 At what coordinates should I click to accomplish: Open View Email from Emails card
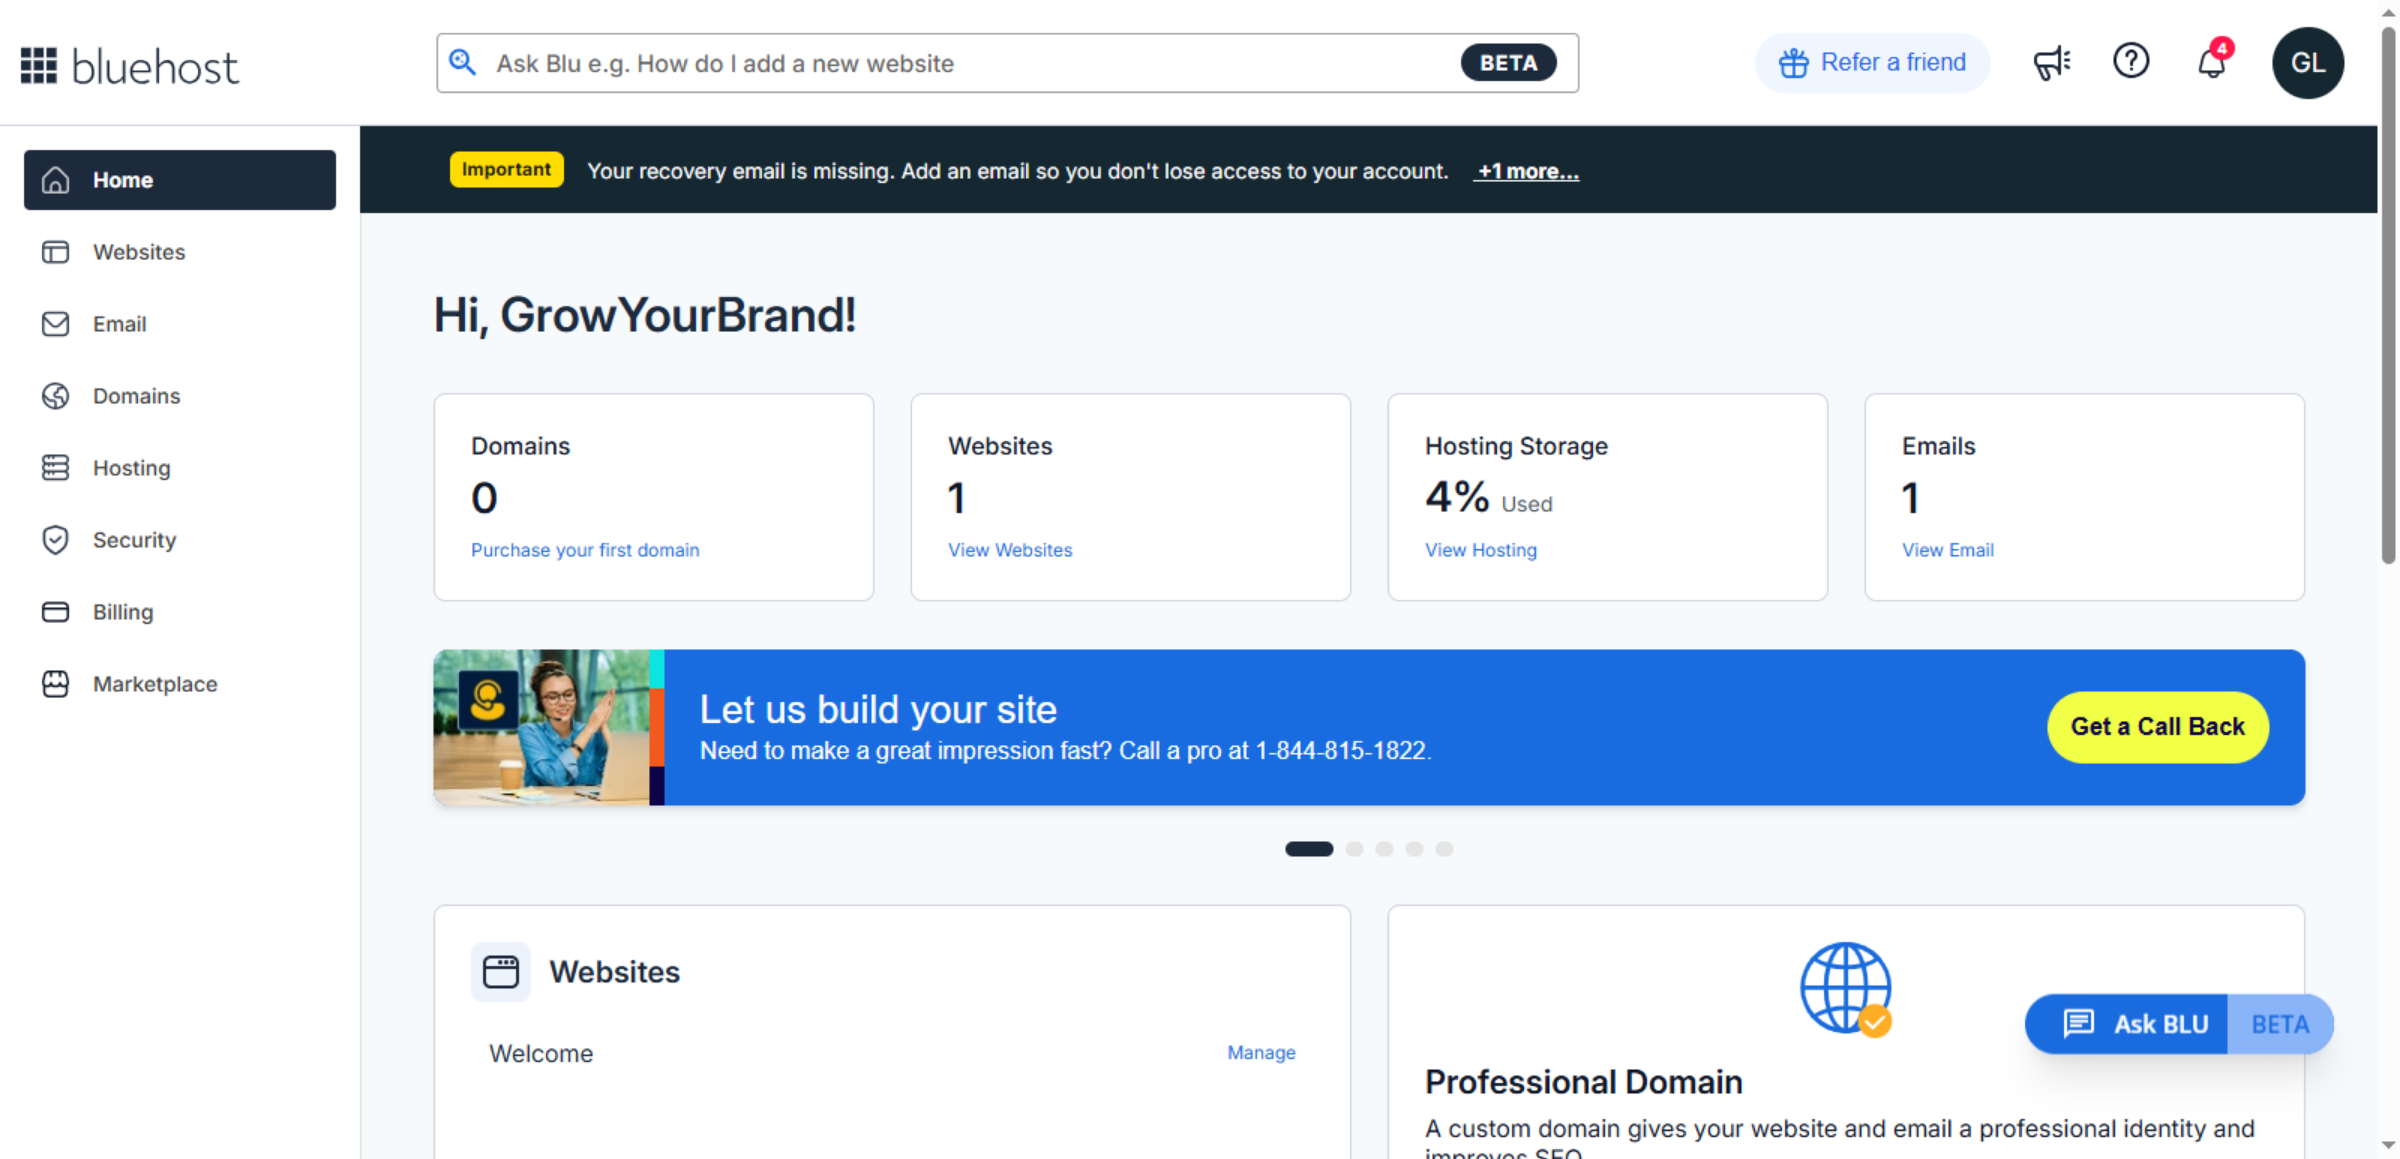tap(1946, 549)
